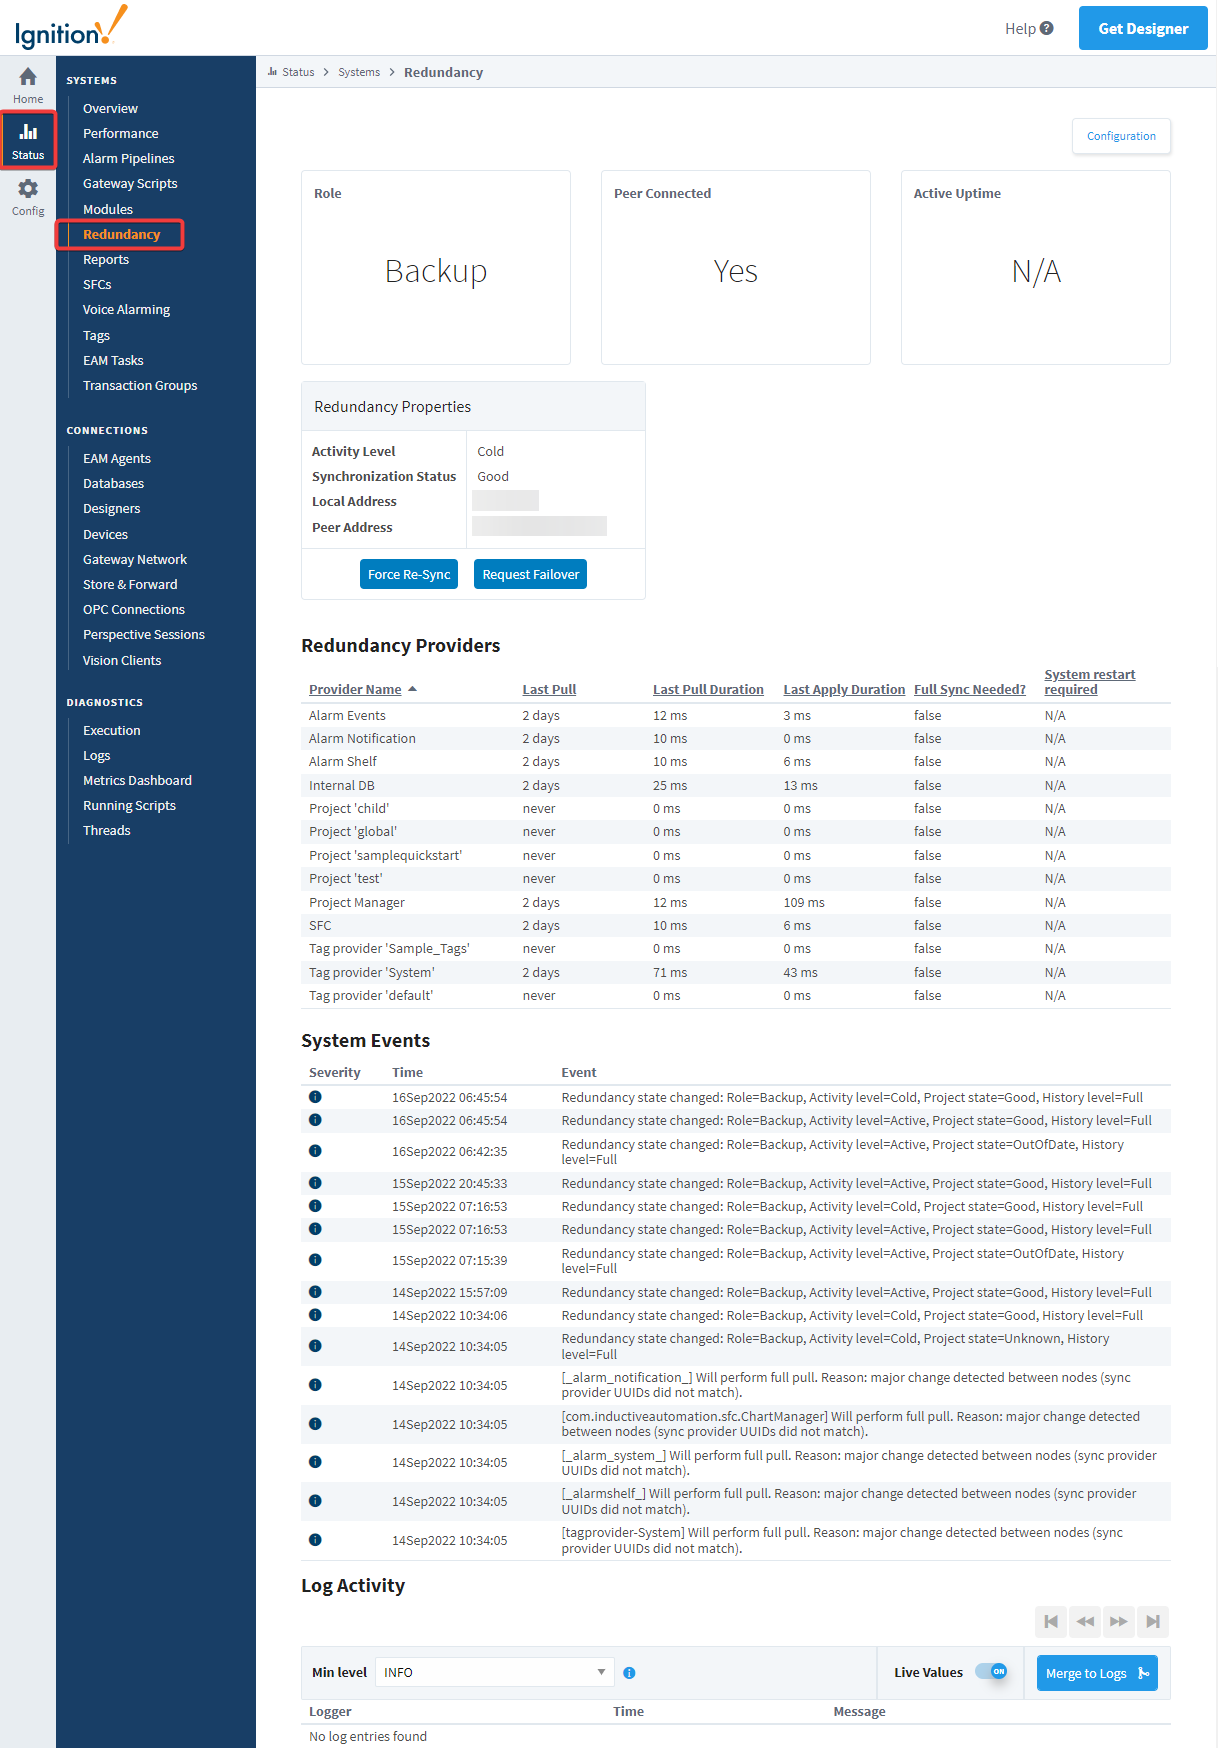The image size is (1218, 1748).
Task: Jump to last log page
Action: pyautogui.click(x=1153, y=1621)
